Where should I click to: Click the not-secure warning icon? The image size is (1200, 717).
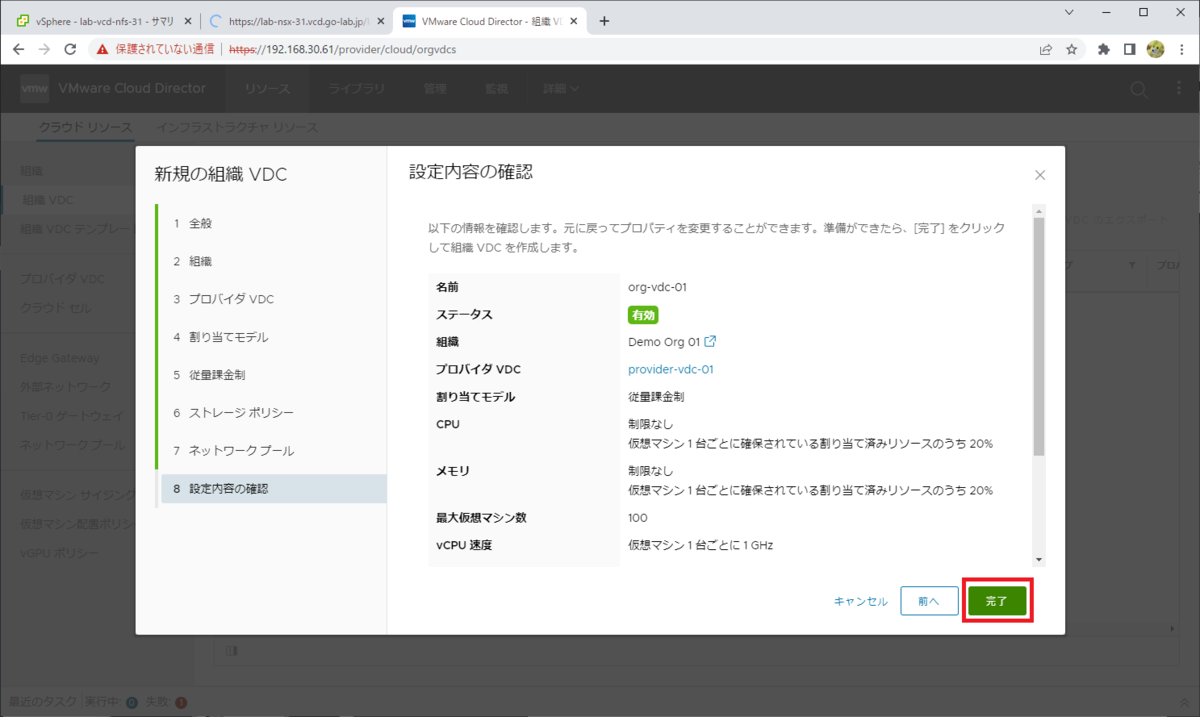click(x=102, y=49)
